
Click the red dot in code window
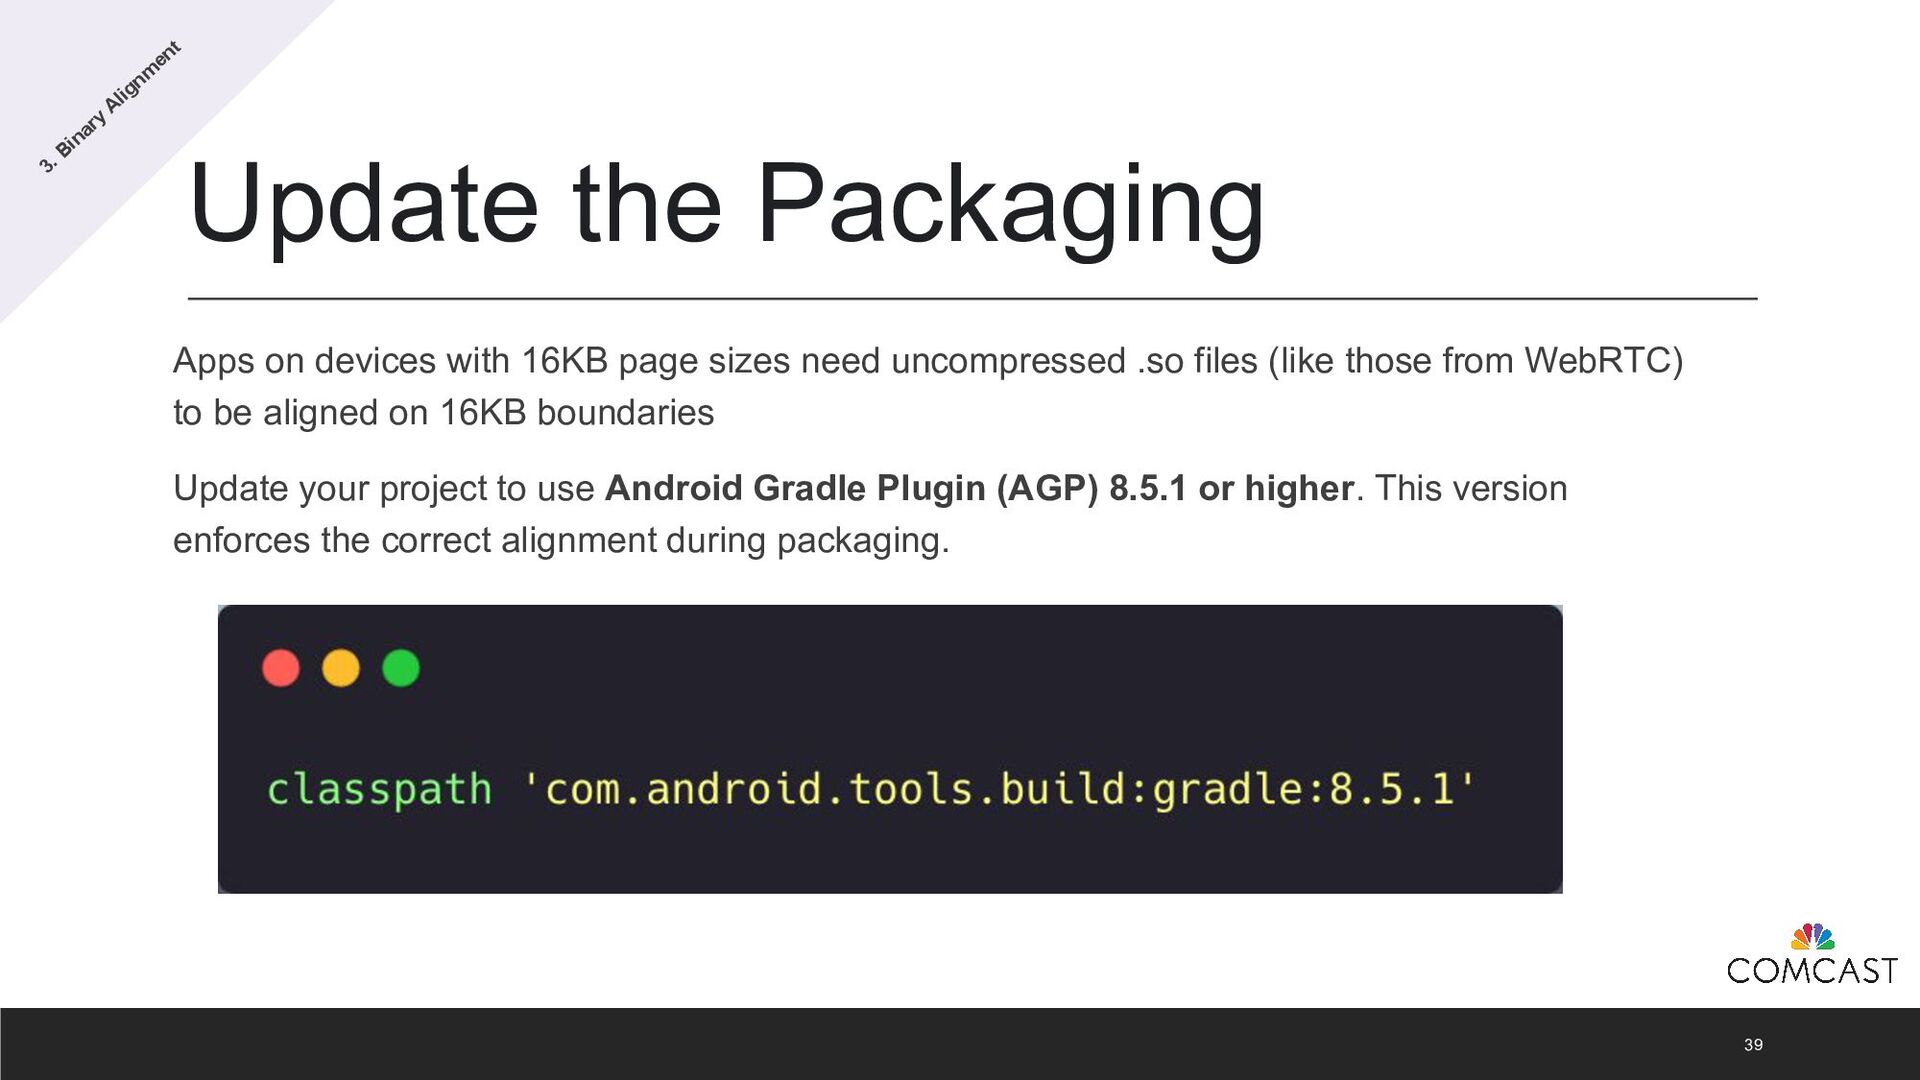[x=280, y=668]
